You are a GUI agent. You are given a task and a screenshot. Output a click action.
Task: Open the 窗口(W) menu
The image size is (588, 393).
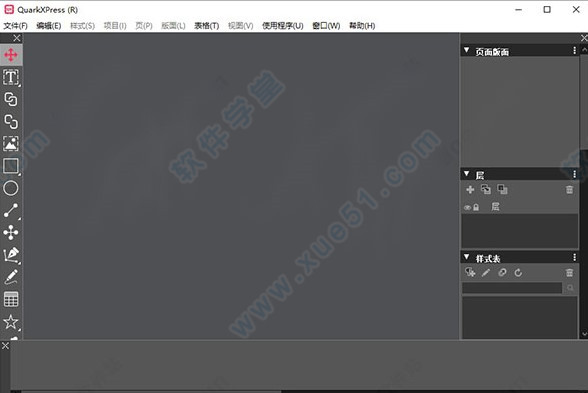[326, 26]
